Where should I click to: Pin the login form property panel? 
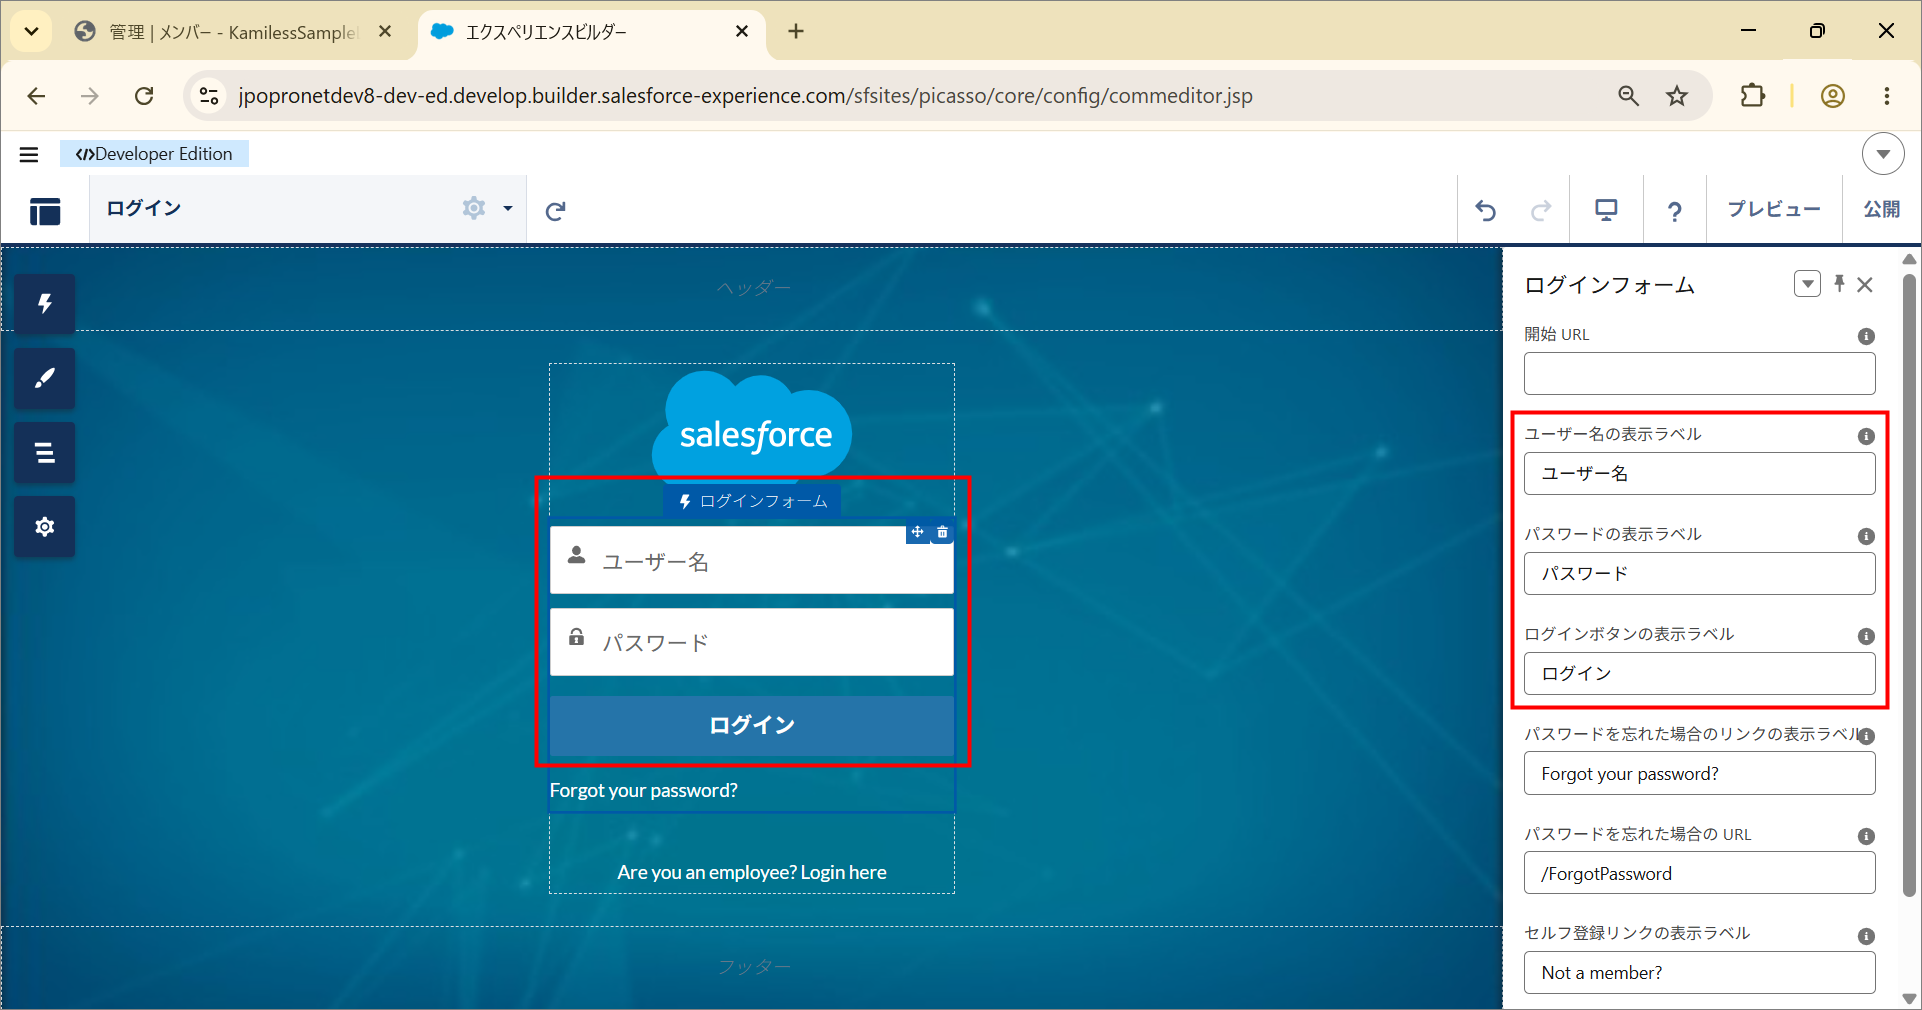pyautogui.click(x=1839, y=284)
